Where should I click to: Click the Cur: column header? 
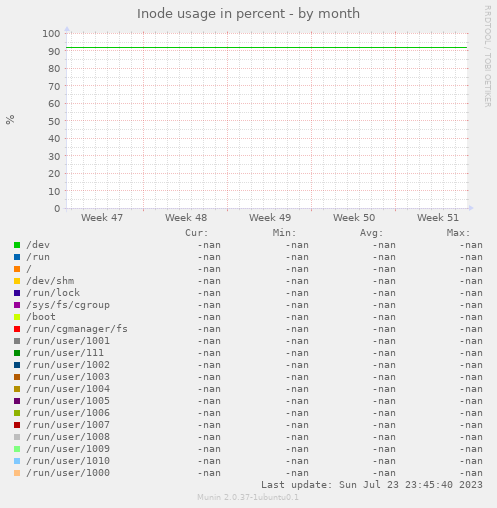pyautogui.click(x=197, y=233)
